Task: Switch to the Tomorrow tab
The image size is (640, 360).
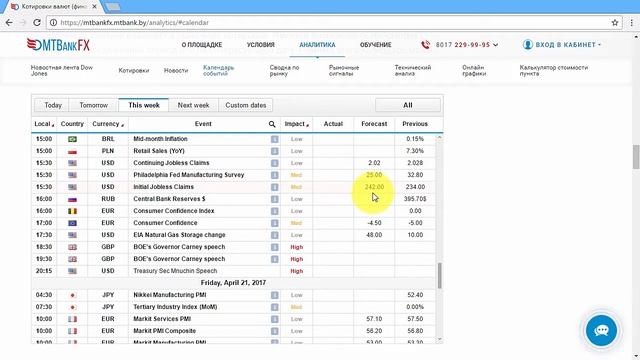Action: click(x=93, y=105)
